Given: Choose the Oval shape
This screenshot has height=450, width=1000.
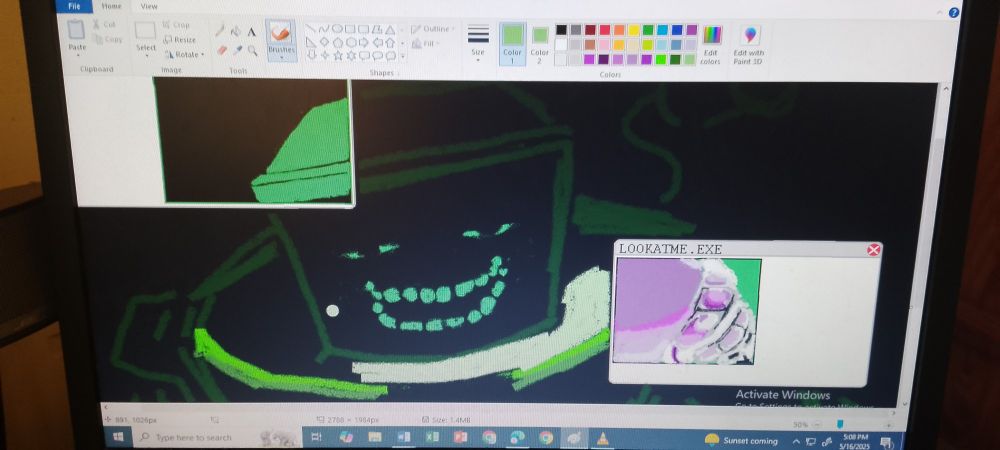Looking at the screenshot, I should pyautogui.click(x=337, y=29).
